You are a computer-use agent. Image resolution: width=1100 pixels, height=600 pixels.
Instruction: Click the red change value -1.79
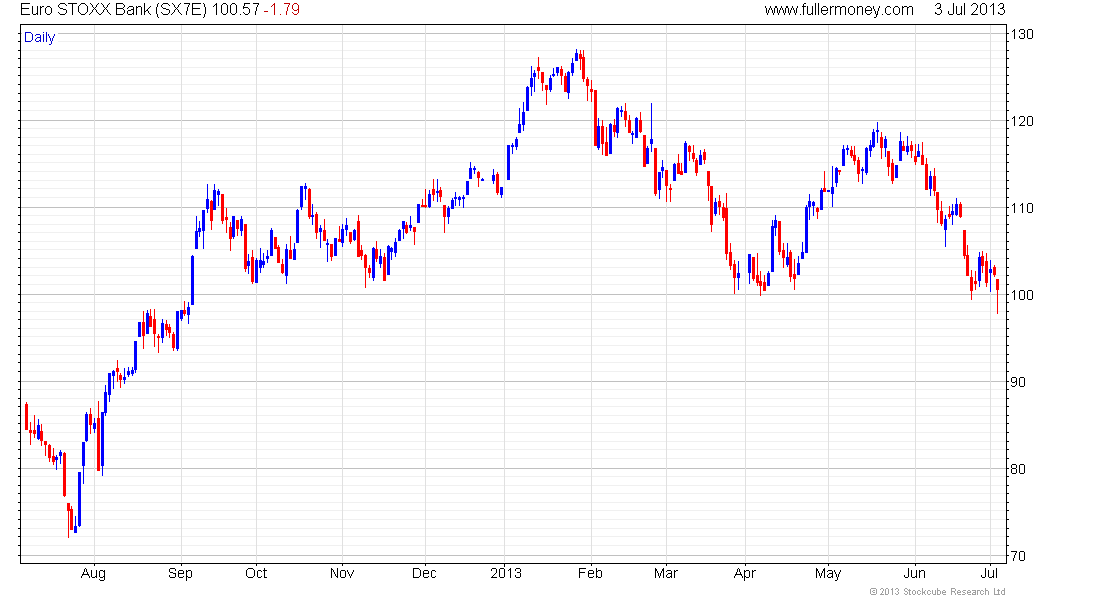[x=282, y=10]
